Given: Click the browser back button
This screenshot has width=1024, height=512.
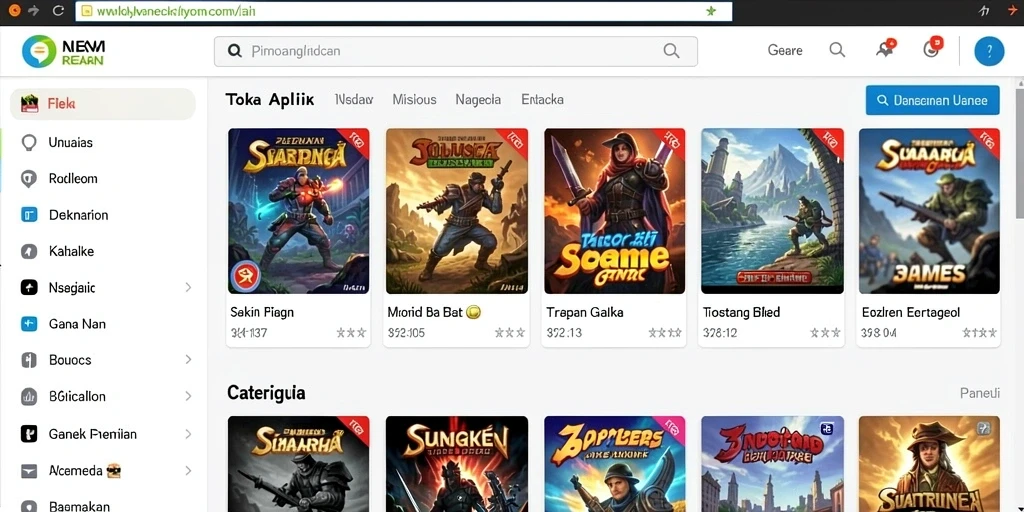Looking at the screenshot, I should [x=16, y=10].
